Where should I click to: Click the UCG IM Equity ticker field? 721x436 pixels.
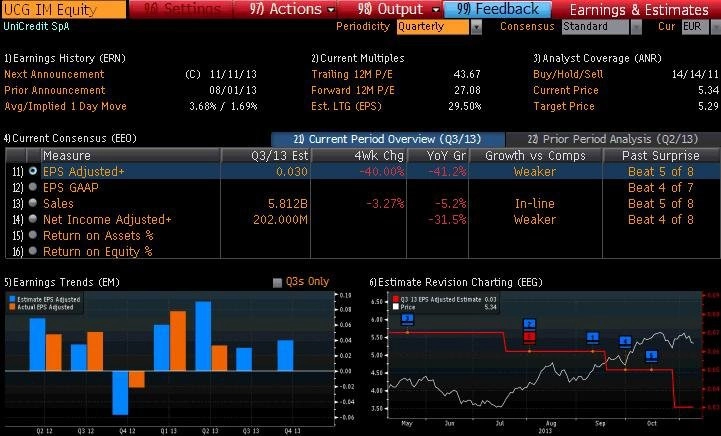pyautogui.click(x=63, y=9)
